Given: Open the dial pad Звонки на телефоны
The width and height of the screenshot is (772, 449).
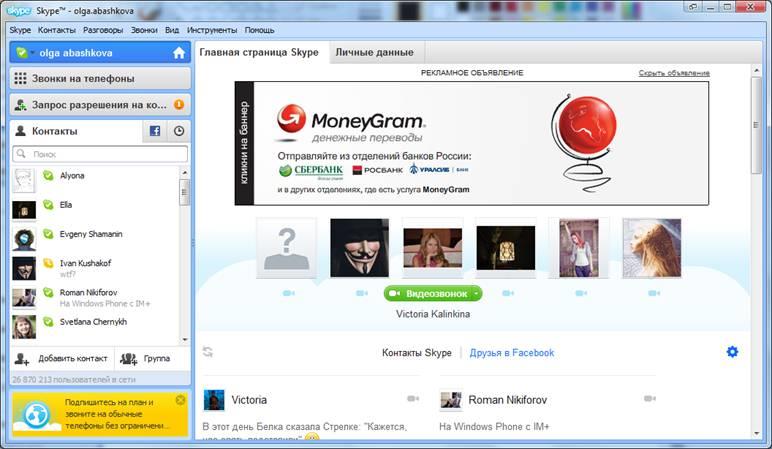Looking at the screenshot, I should pos(100,78).
